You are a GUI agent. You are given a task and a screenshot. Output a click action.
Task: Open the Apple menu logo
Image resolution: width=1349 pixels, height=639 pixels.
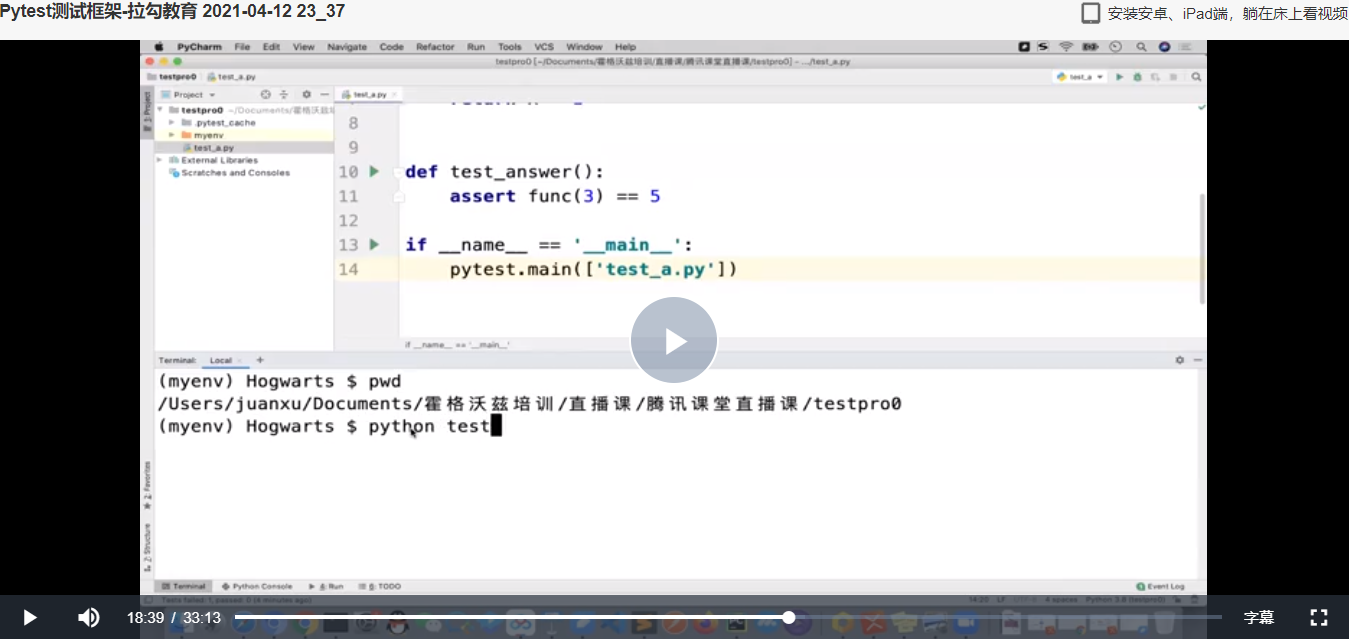pyautogui.click(x=159, y=47)
